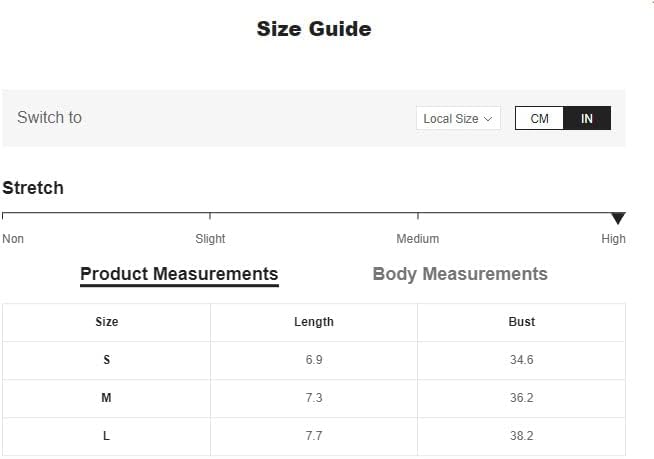Screen dimensions: 654x459
Task: Select the size L row label
Action: 107,436
